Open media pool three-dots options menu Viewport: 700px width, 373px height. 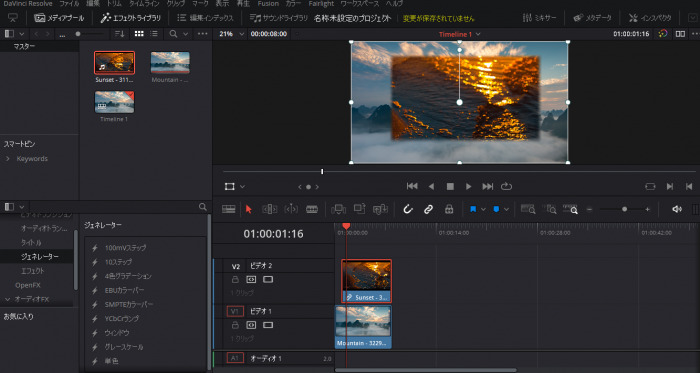[x=202, y=34]
